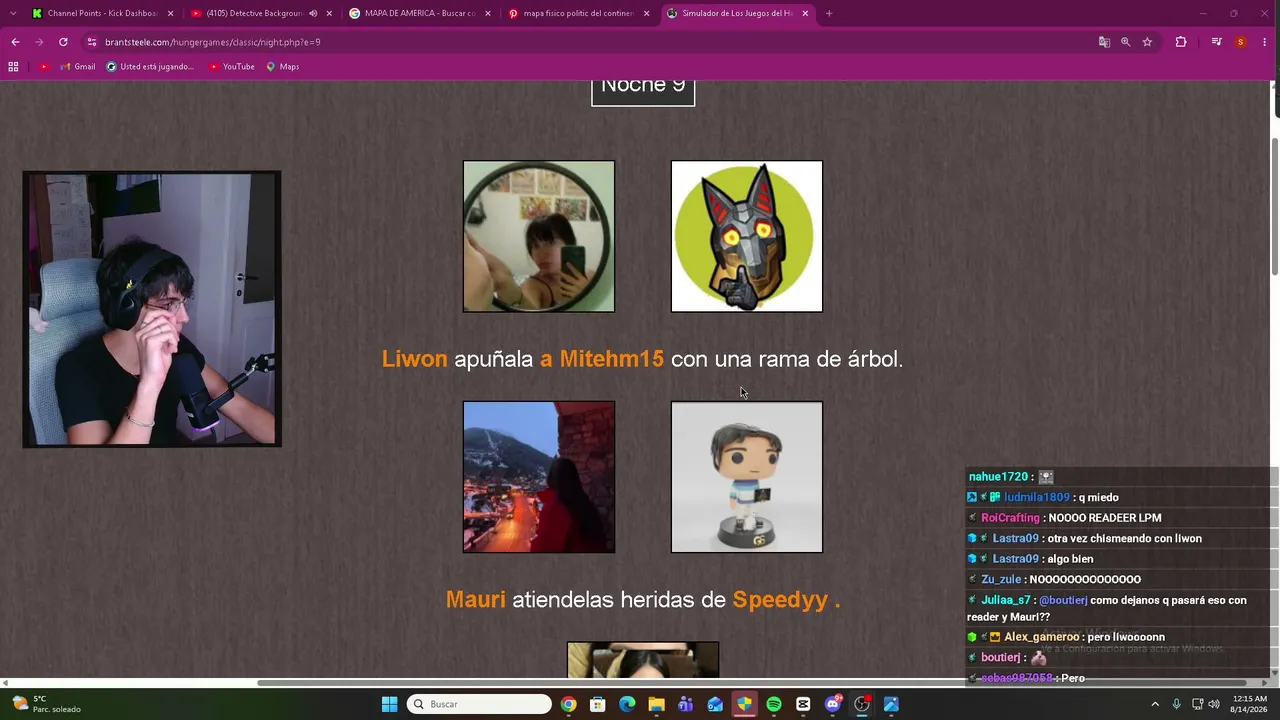This screenshot has height=720, width=1280.
Task: Click the page's vertical scrollbar
Action: coord(1274,205)
